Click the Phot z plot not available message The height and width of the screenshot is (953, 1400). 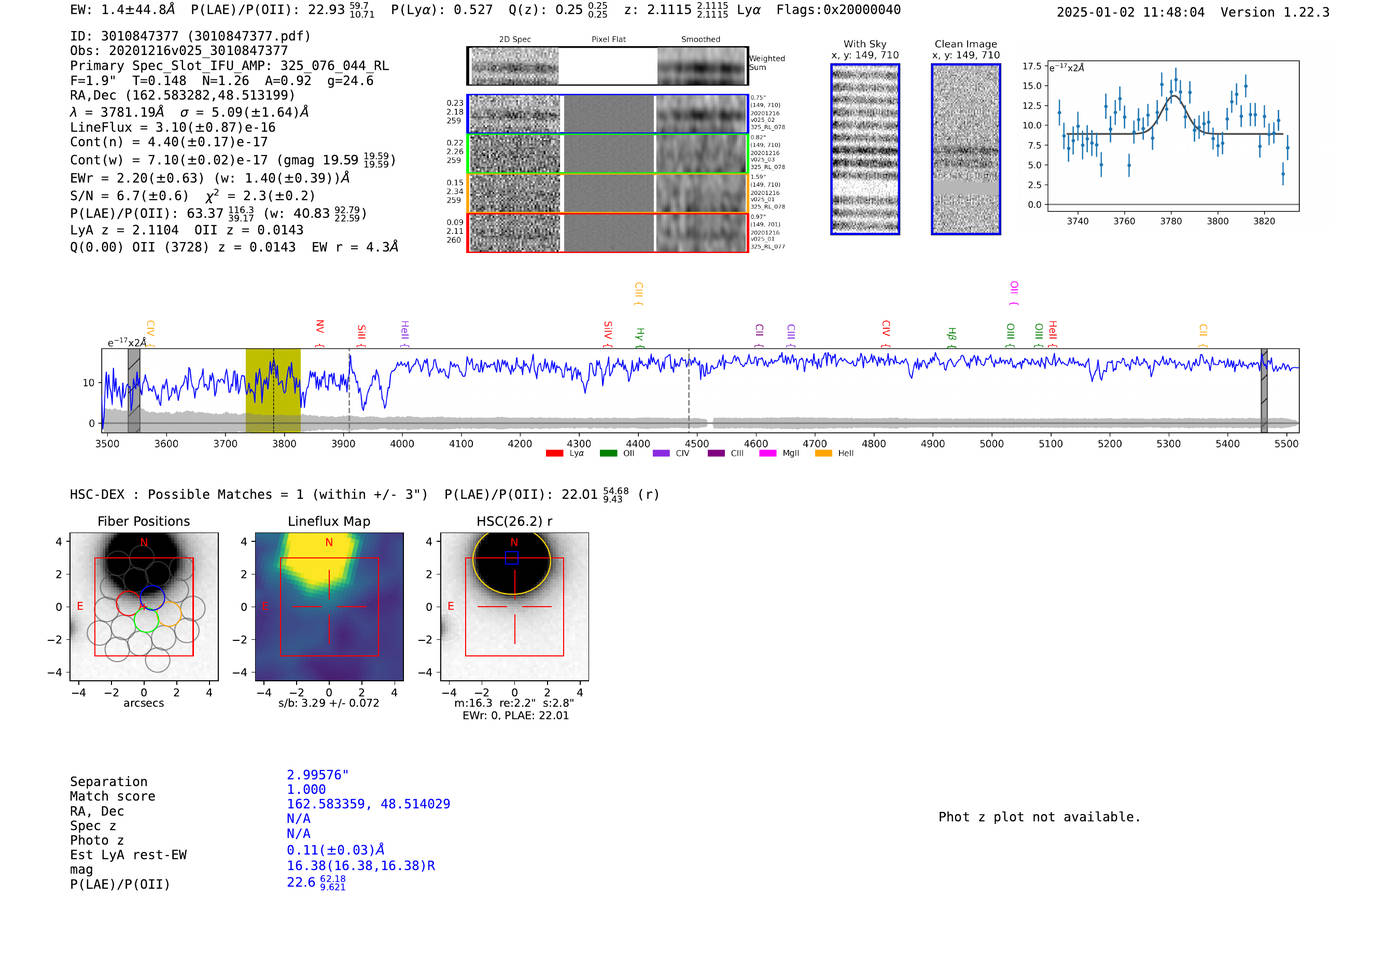pyautogui.click(x=1039, y=817)
